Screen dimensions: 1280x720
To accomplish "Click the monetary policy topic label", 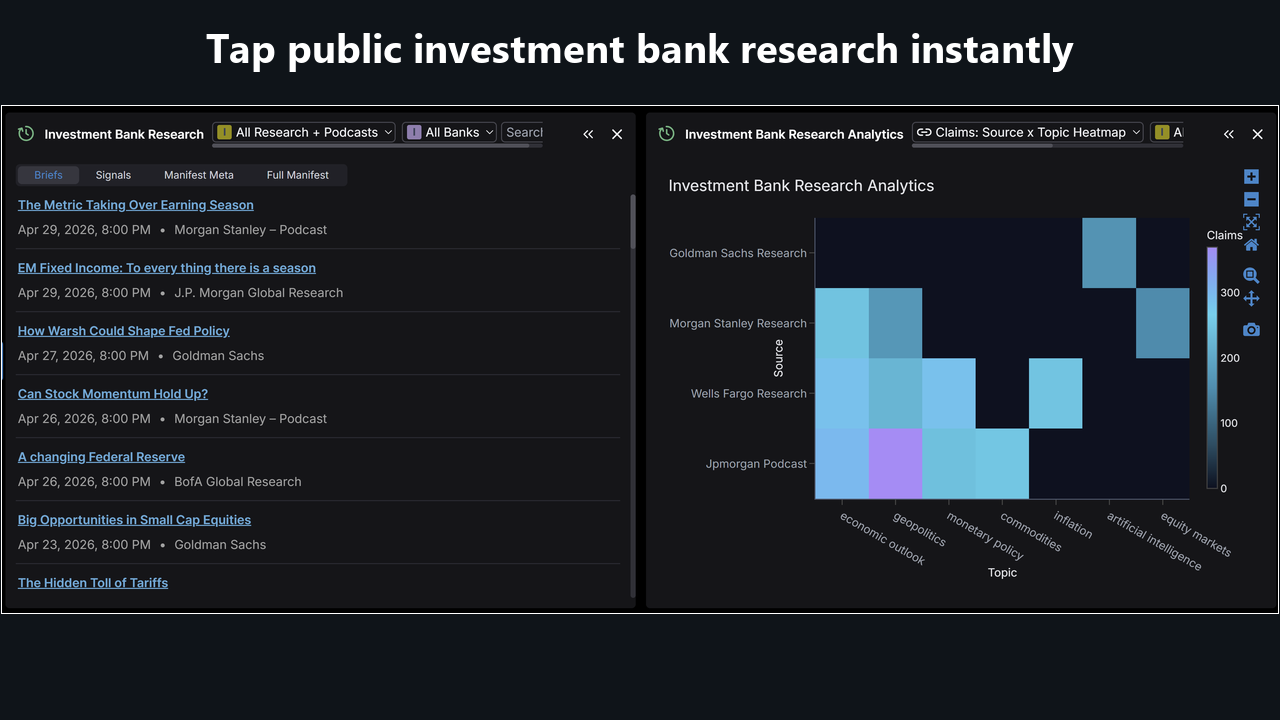I will pyautogui.click(x=985, y=535).
